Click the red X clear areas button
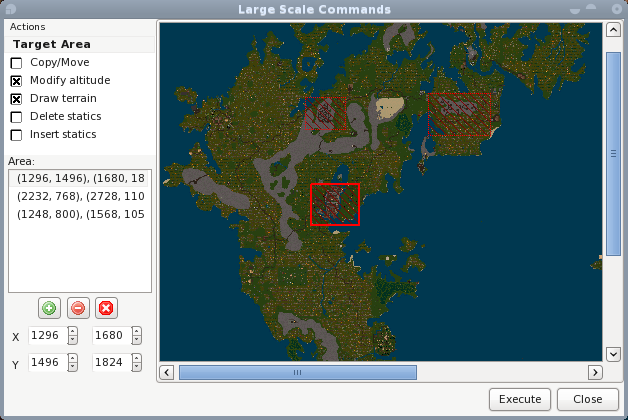 click(106, 308)
